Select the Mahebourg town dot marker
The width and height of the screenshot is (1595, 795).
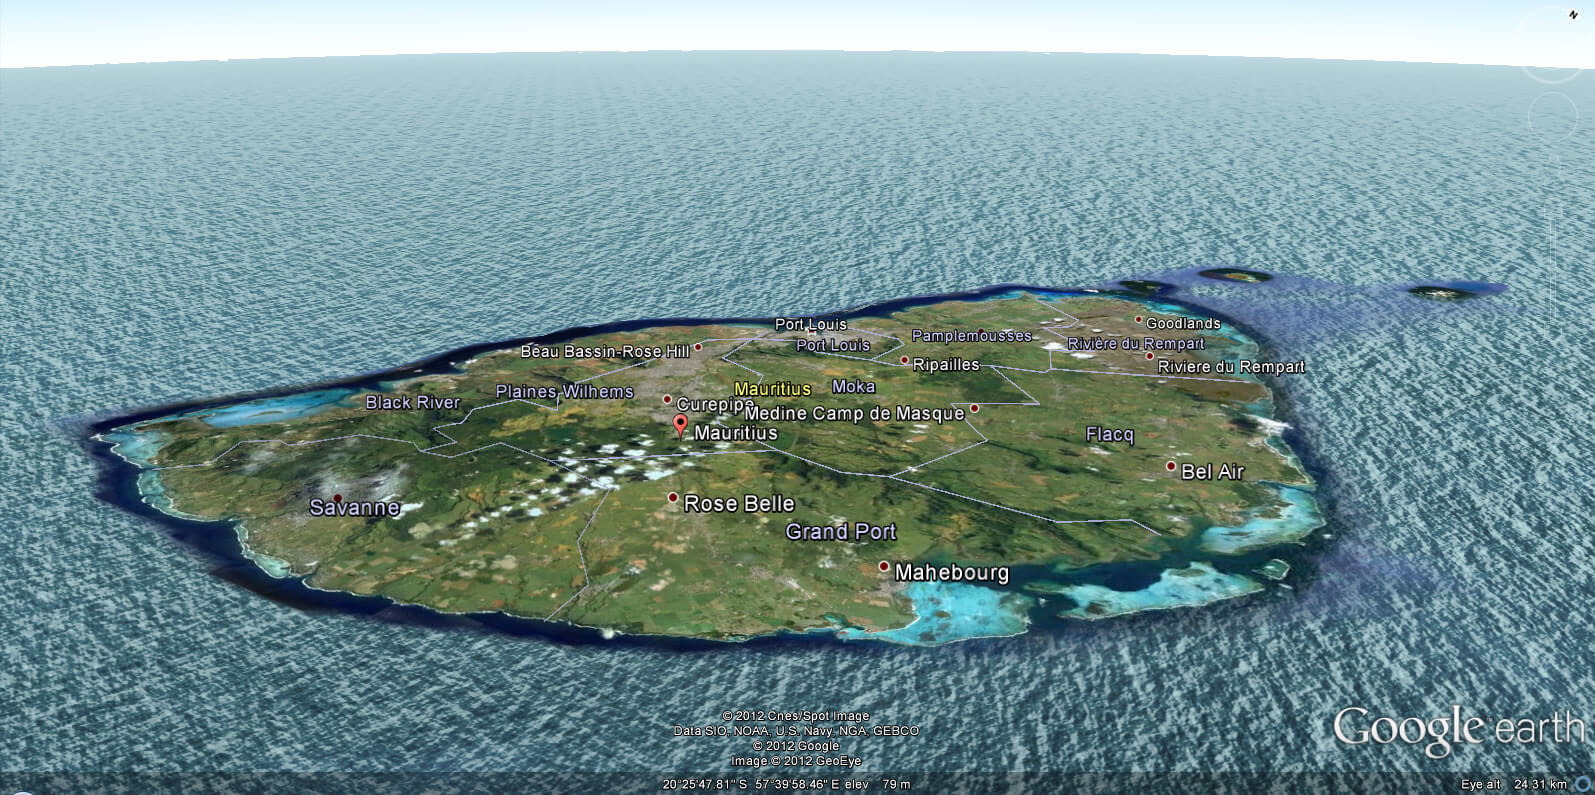tap(884, 566)
